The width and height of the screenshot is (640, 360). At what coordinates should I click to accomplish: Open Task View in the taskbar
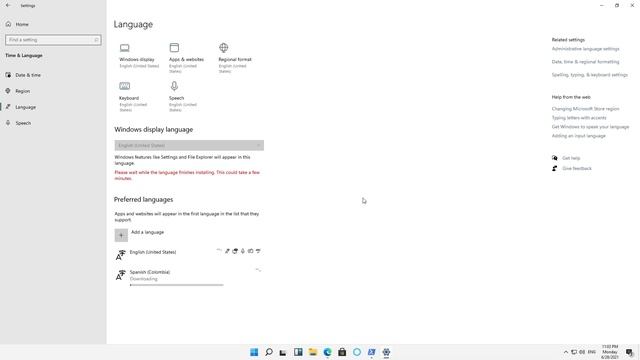(x=283, y=352)
